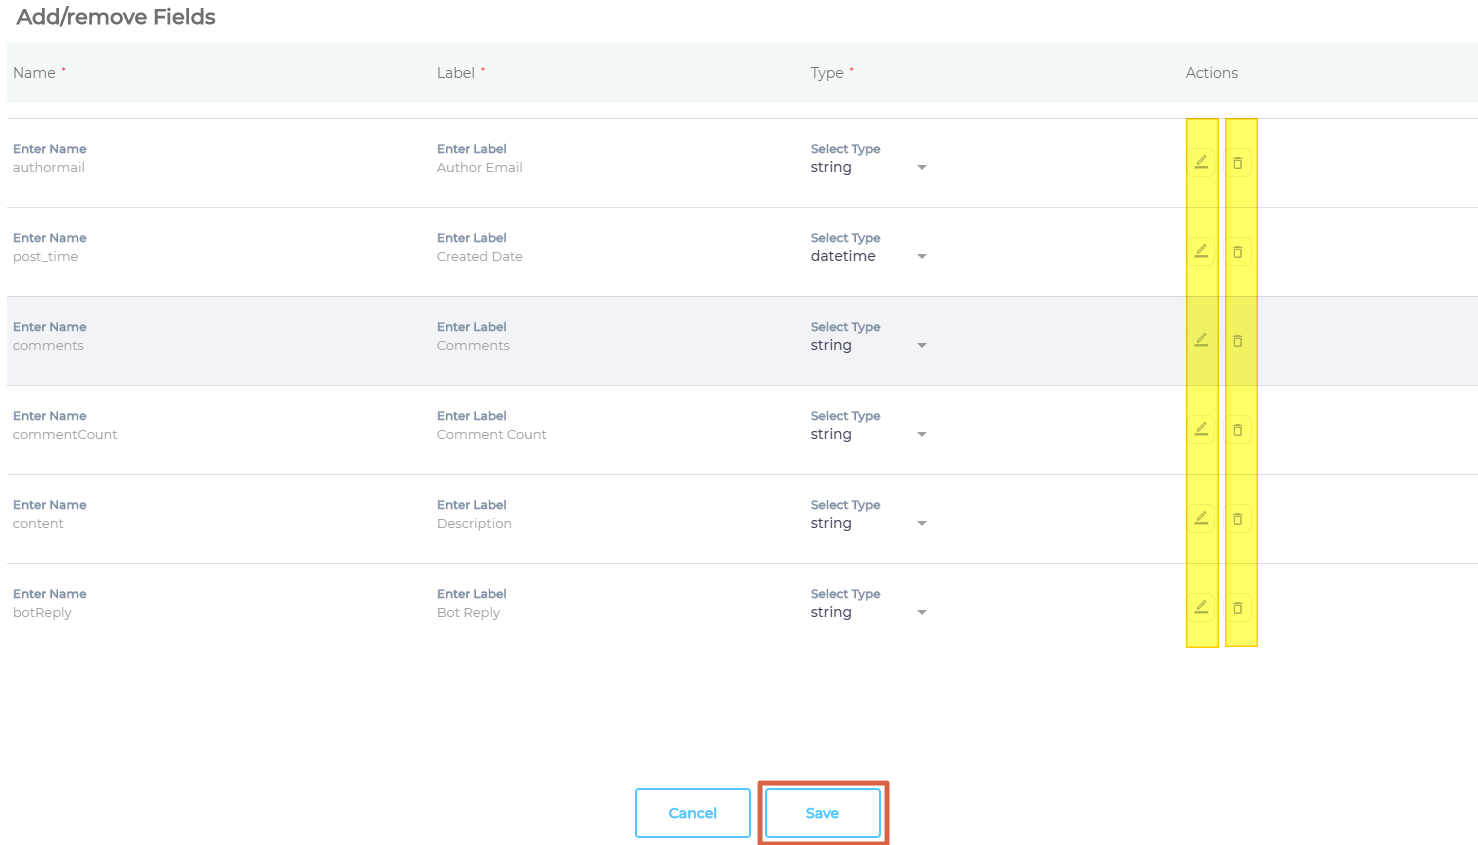This screenshot has height=845, width=1478.
Task: Delete the commentCount field row
Action: coord(1238,430)
